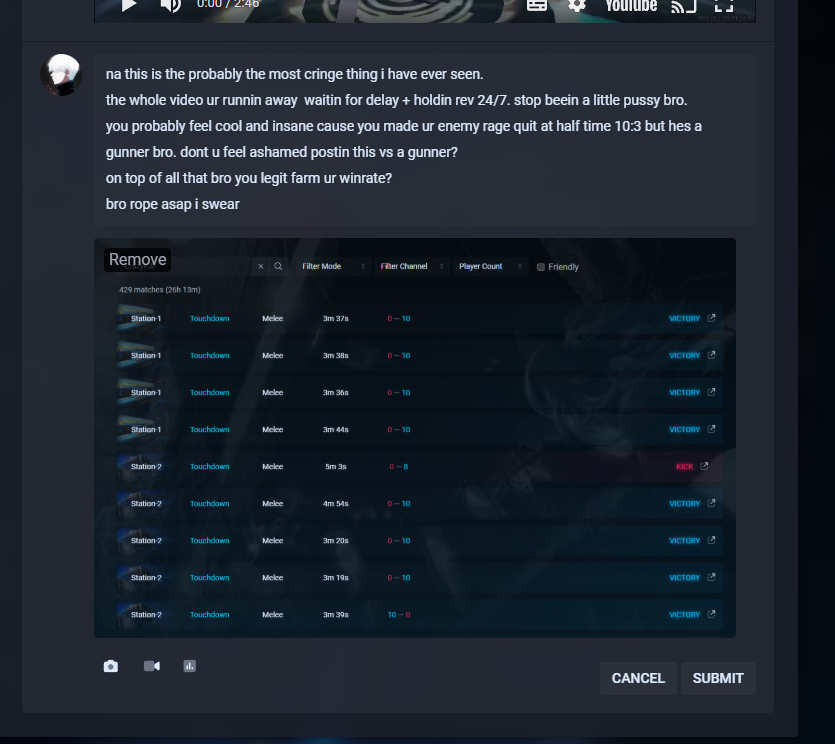835x744 pixels.
Task: Open the YouTube logo link
Action: 631,6
